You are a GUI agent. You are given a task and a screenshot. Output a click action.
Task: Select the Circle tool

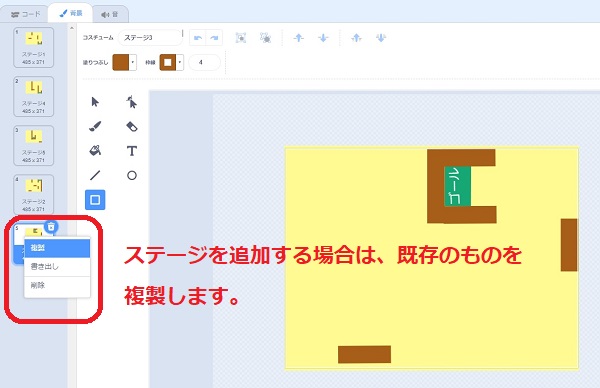pyautogui.click(x=132, y=175)
